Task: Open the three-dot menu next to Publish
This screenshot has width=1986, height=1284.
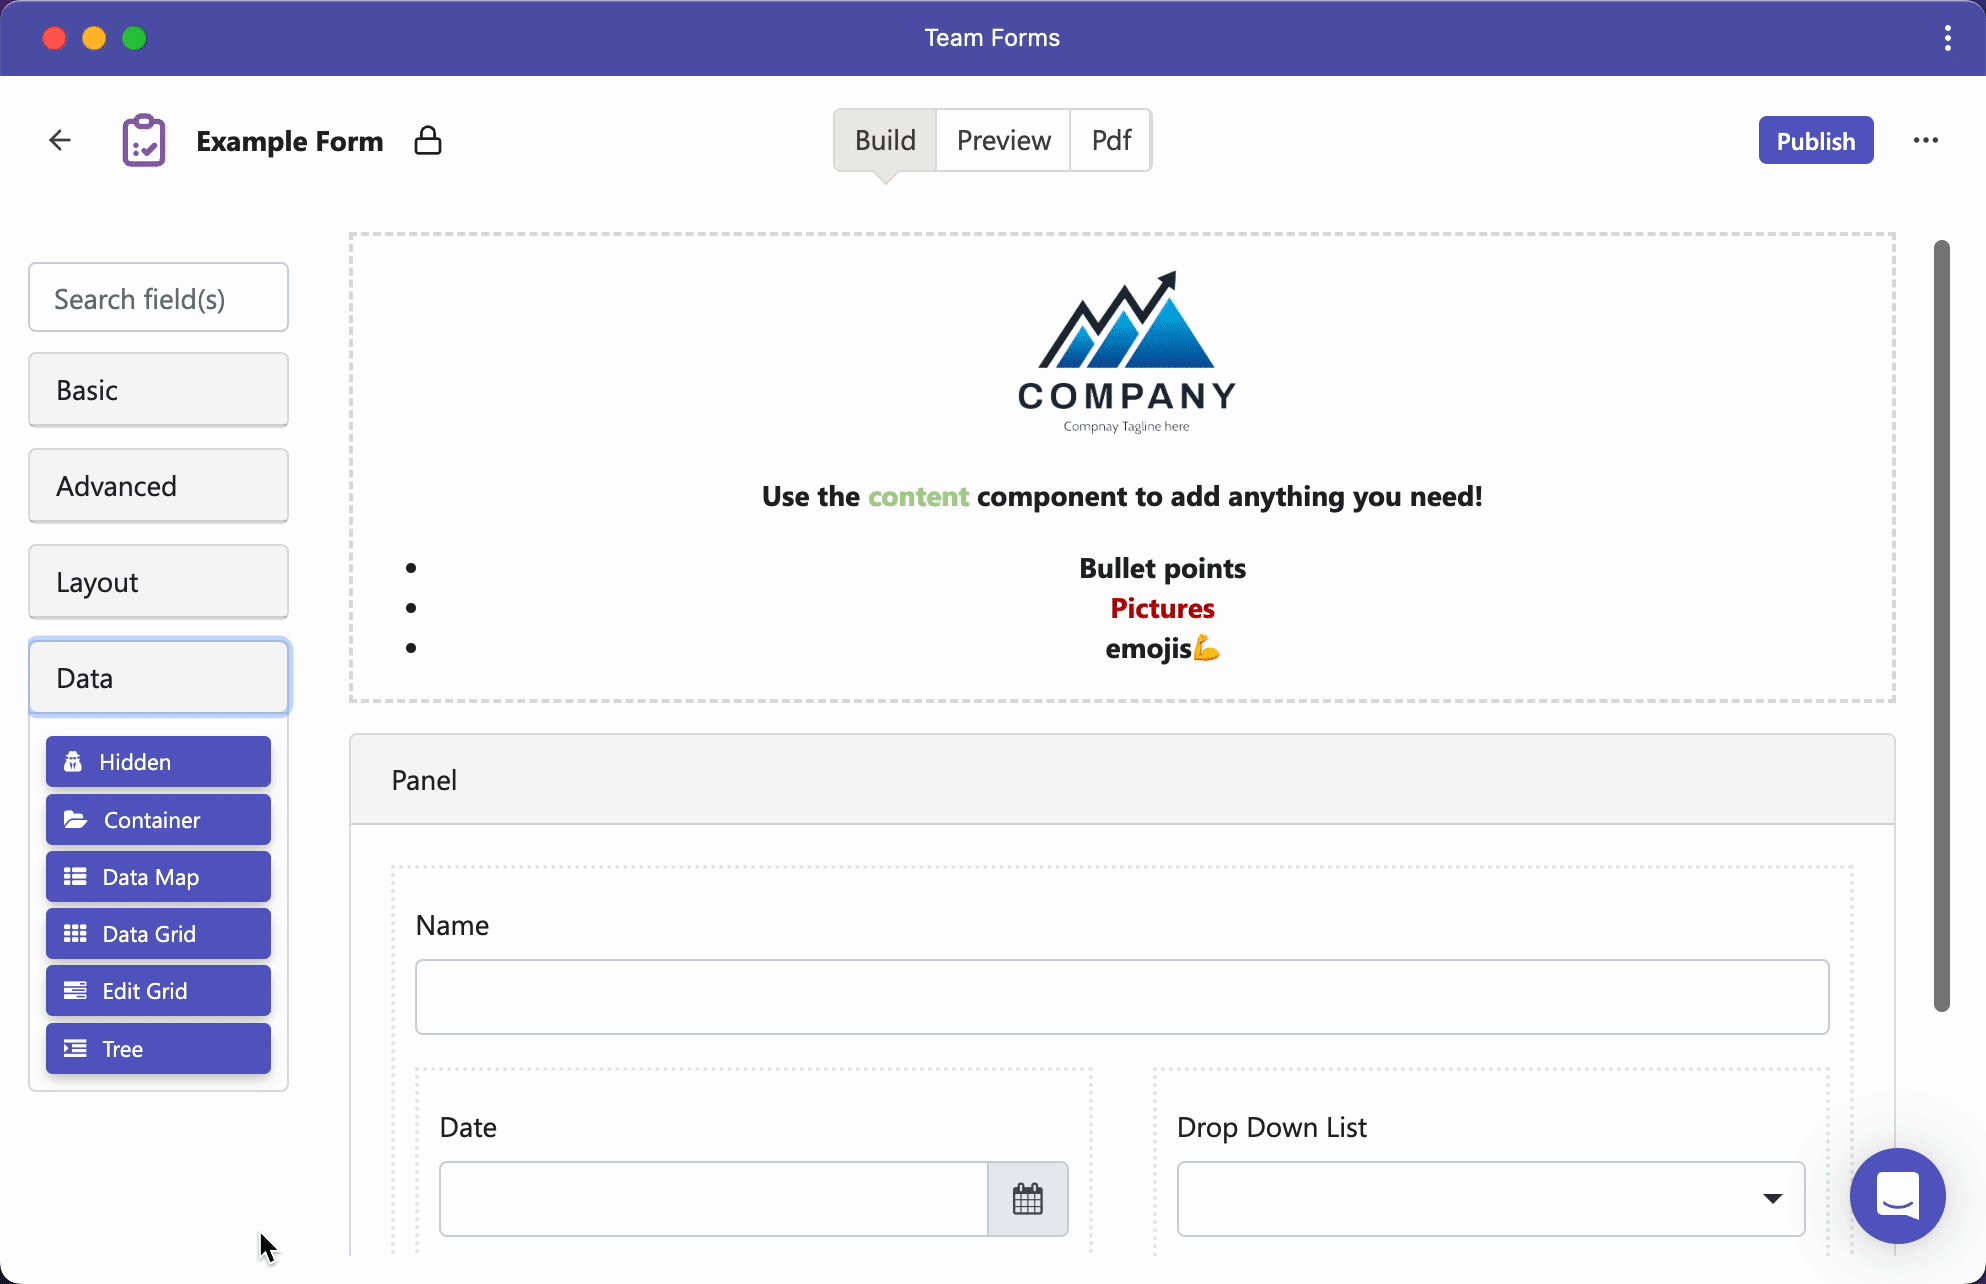Action: (1926, 141)
